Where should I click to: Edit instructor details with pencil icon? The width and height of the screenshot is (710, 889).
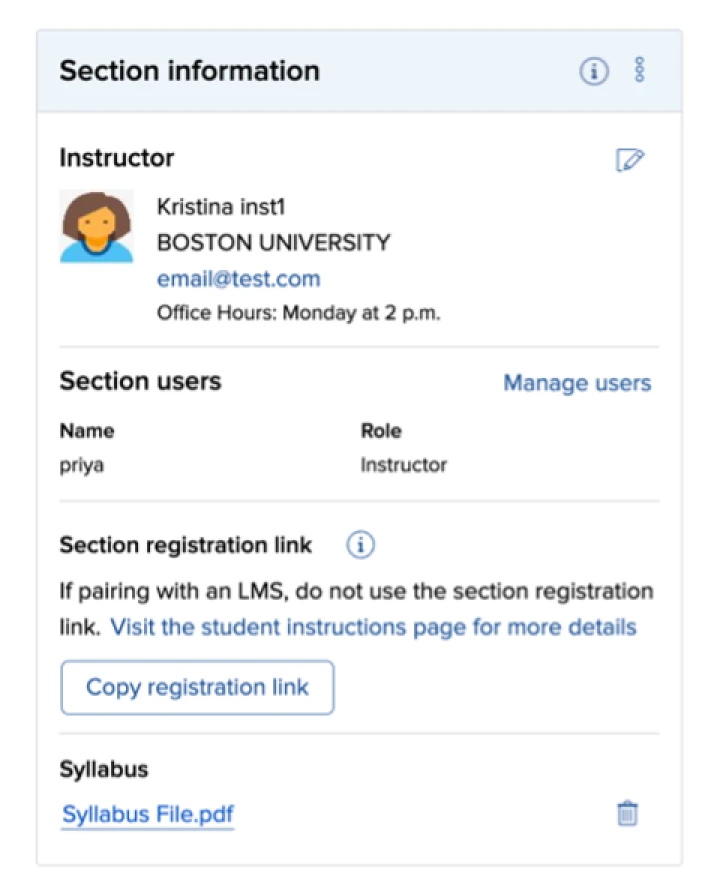(x=630, y=160)
